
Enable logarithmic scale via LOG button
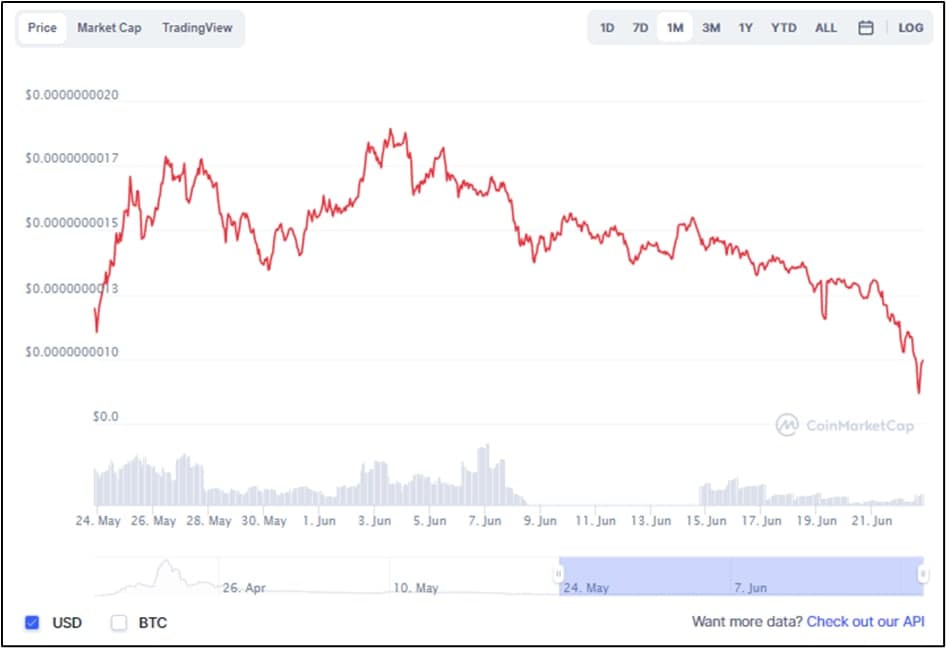coord(911,28)
